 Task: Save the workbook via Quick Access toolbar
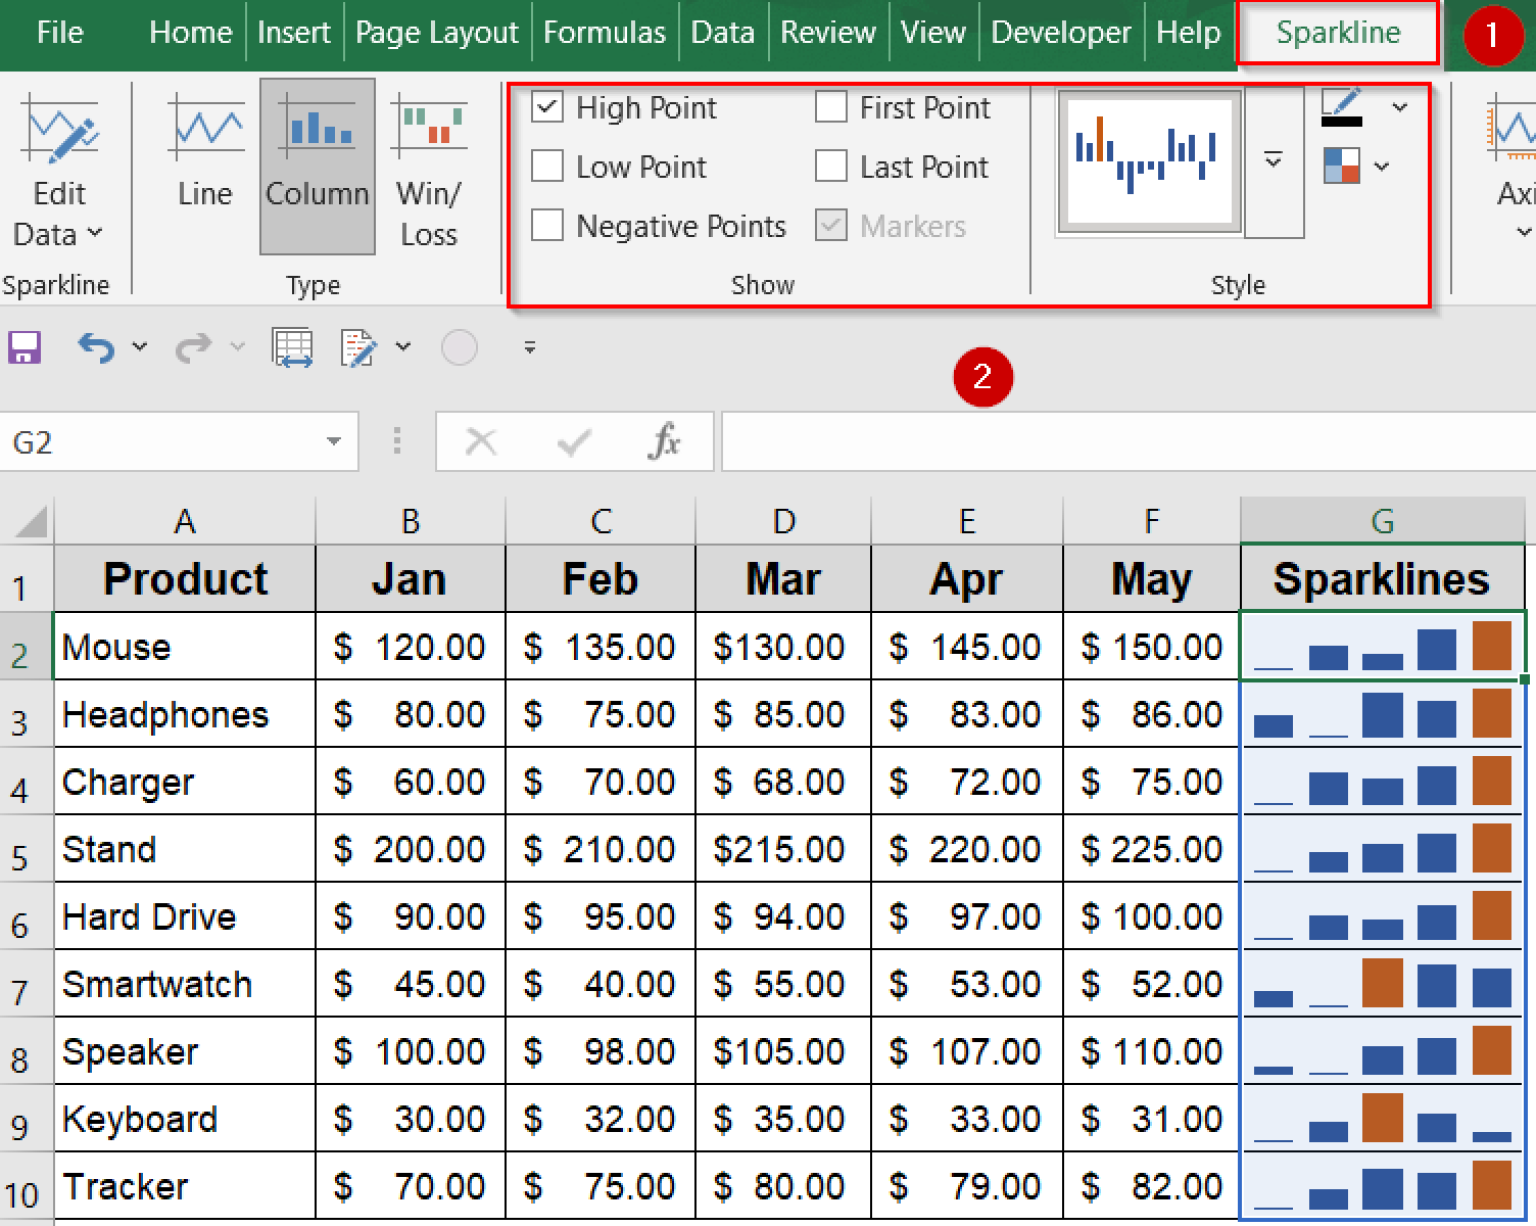point(23,347)
